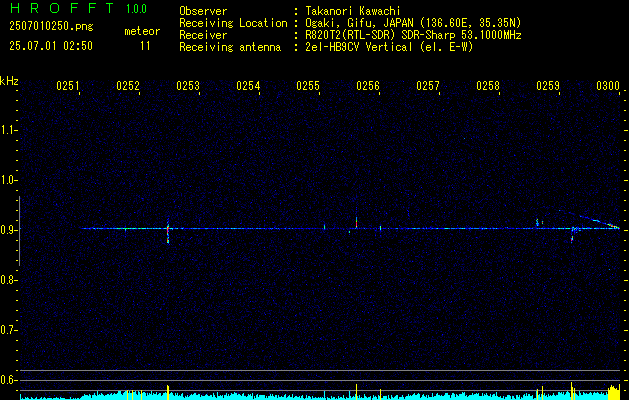Click the 0.6 kHz axis label
The image size is (629, 400).
8,380
